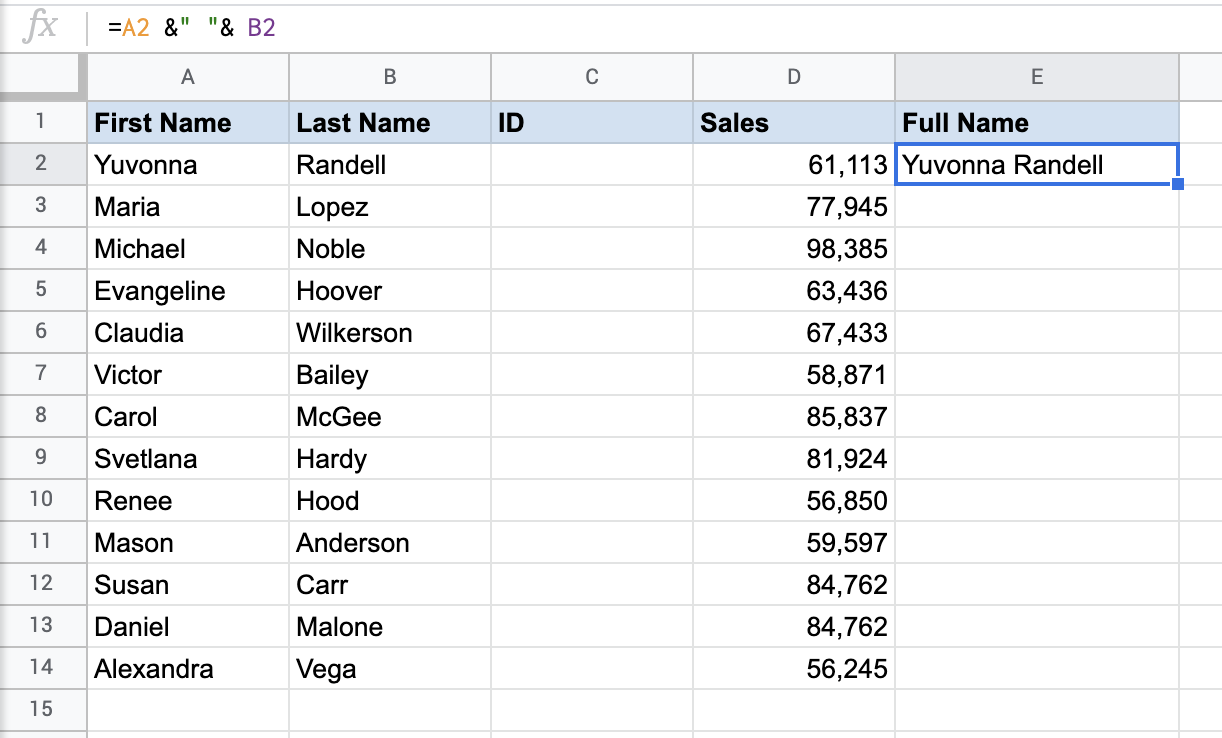Select row 1 header

(x=41, y=122)
